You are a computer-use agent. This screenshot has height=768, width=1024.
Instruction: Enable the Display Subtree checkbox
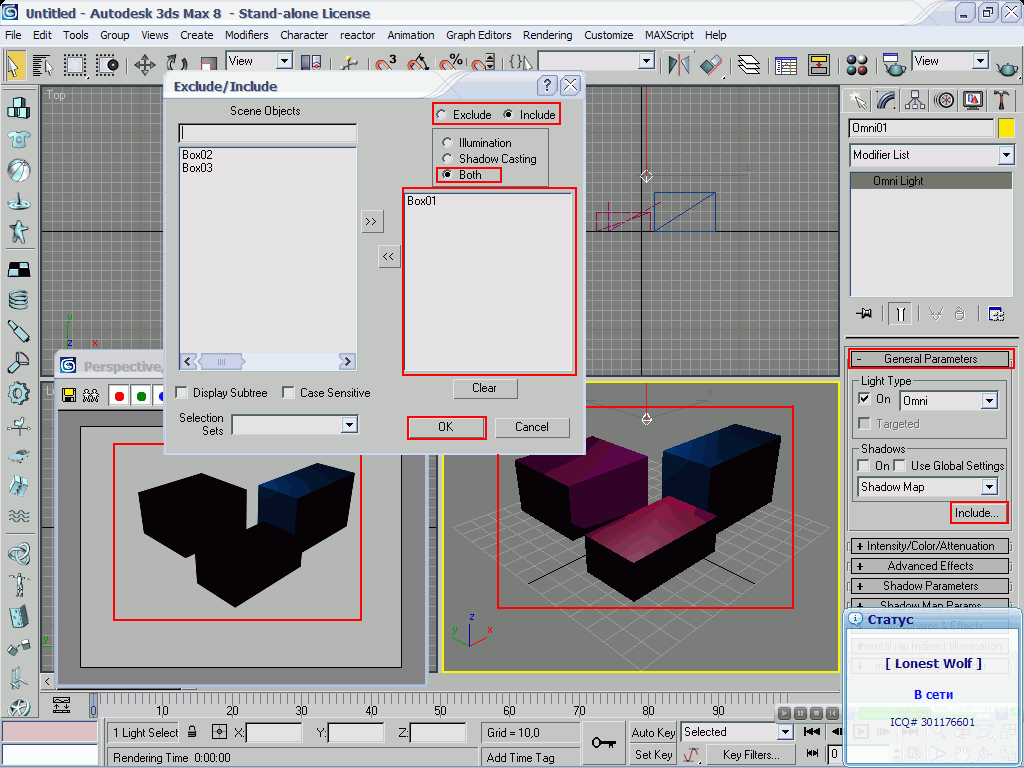182,393
